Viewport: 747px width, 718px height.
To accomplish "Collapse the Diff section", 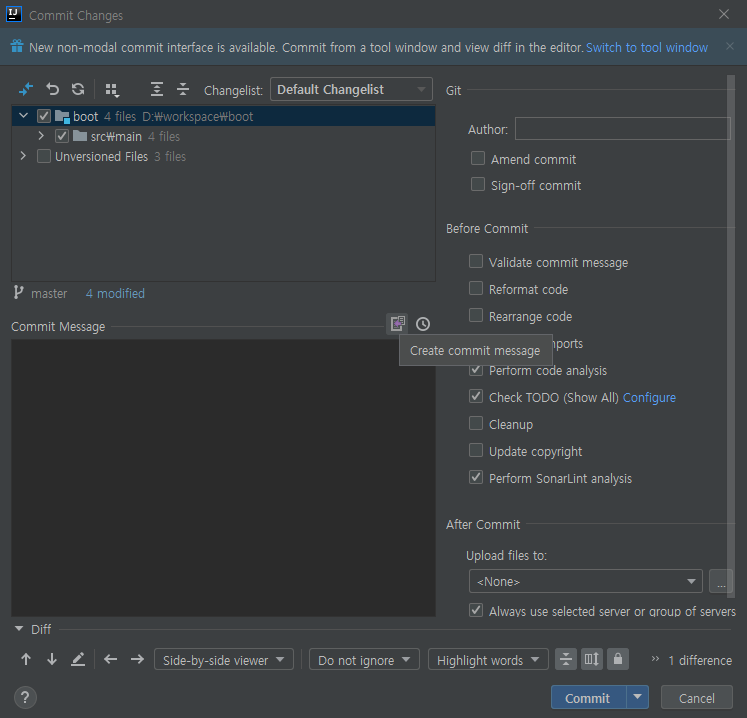I will pos(19,629).
